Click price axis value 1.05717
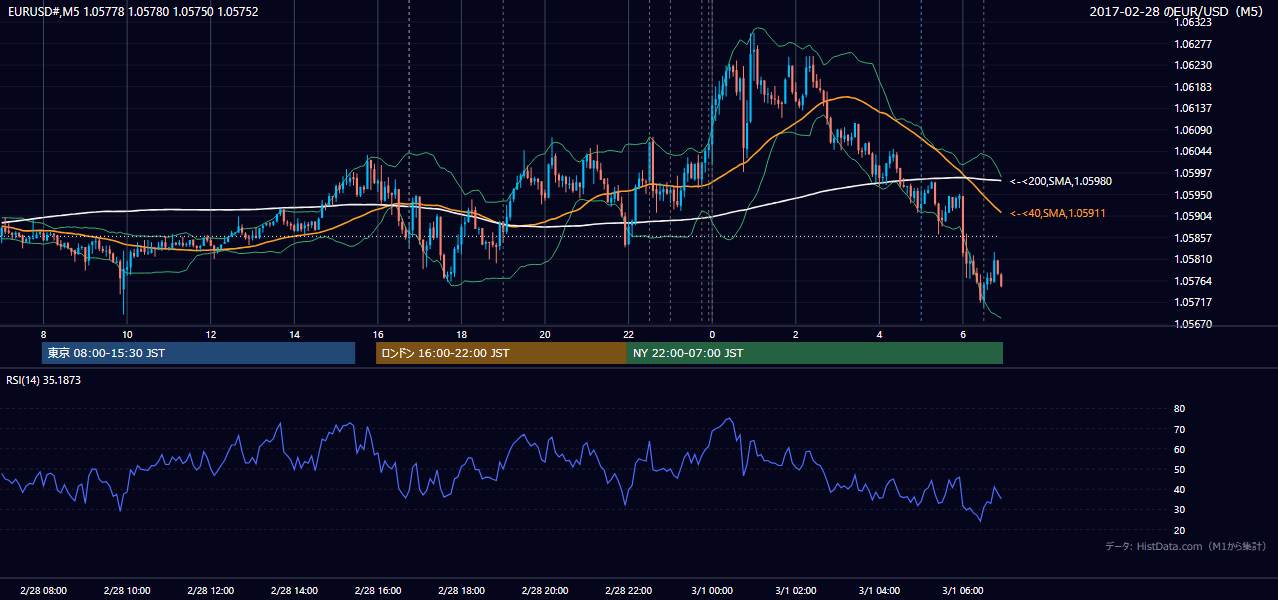 [1193, 302]
